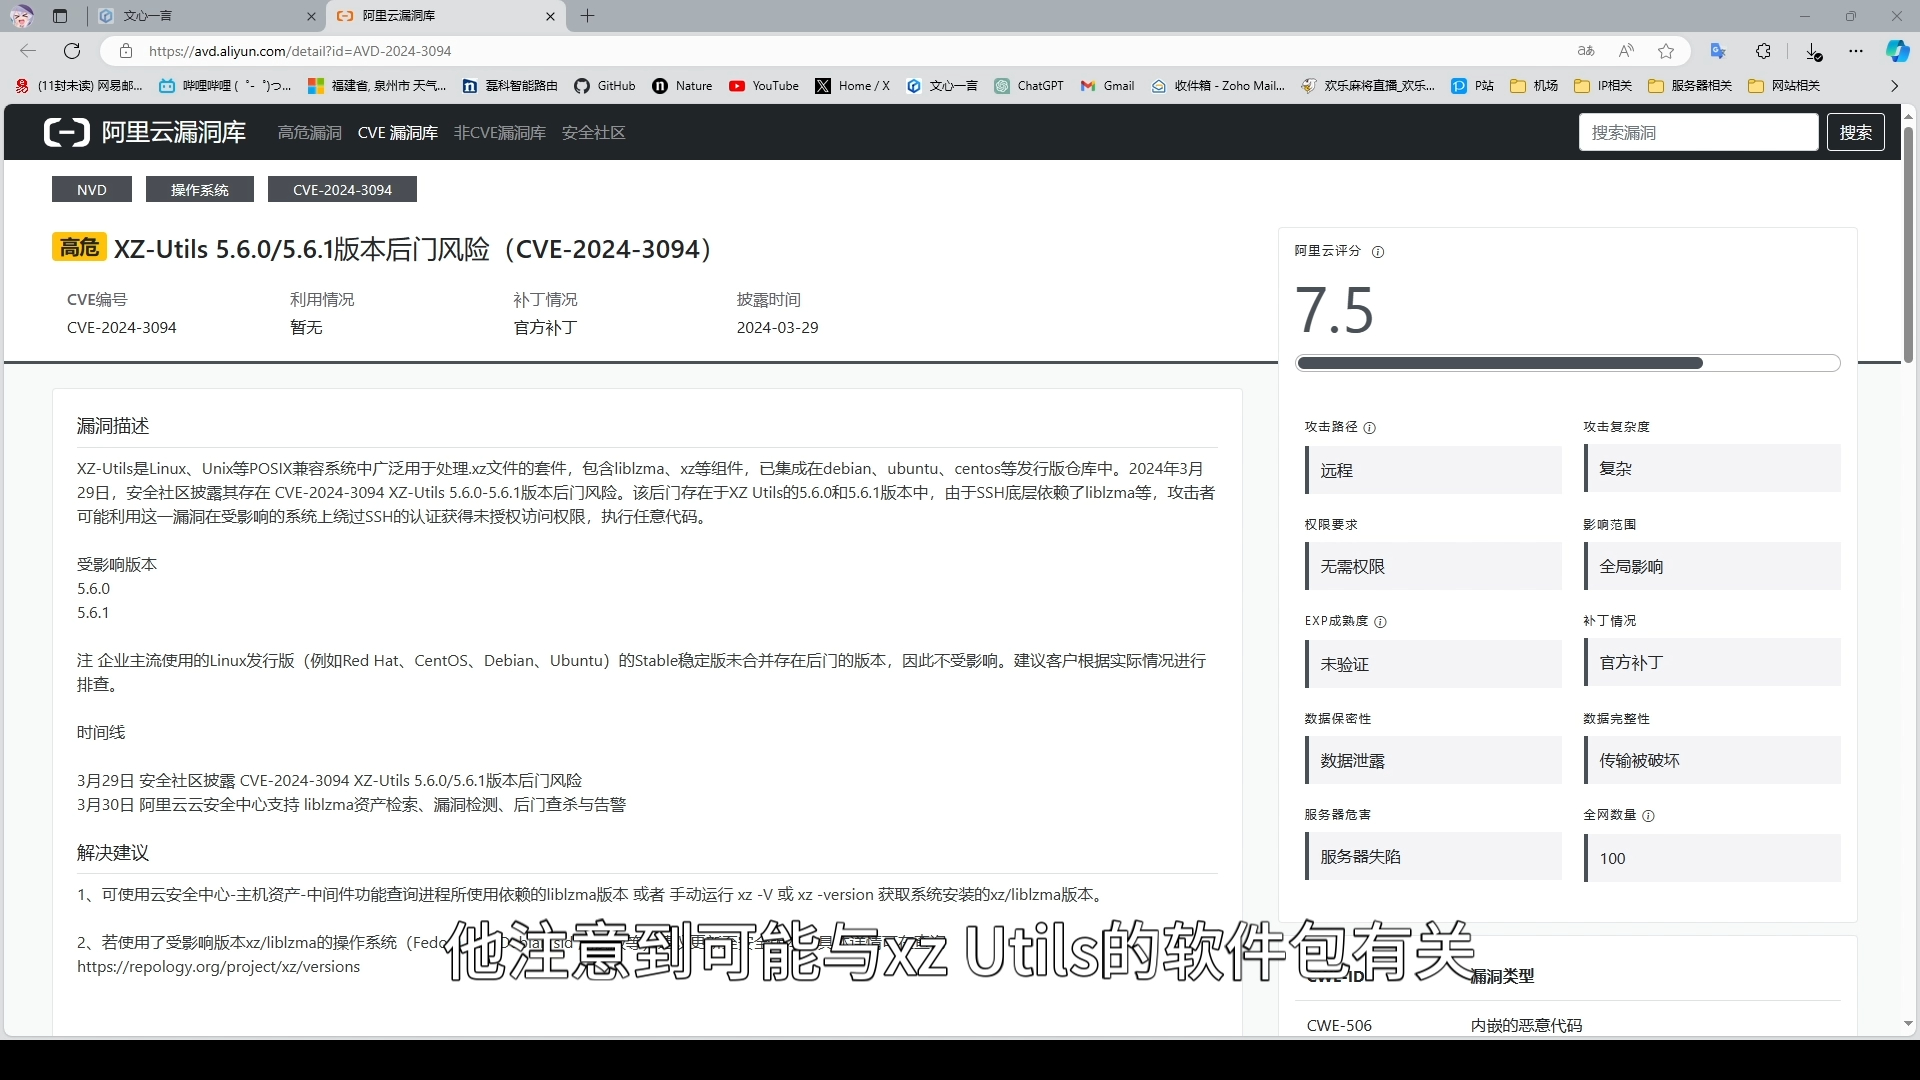This screenshot has height=1080, width=1920.
Task: Click the favorites star in address bar
Action: coord(1666,51)
